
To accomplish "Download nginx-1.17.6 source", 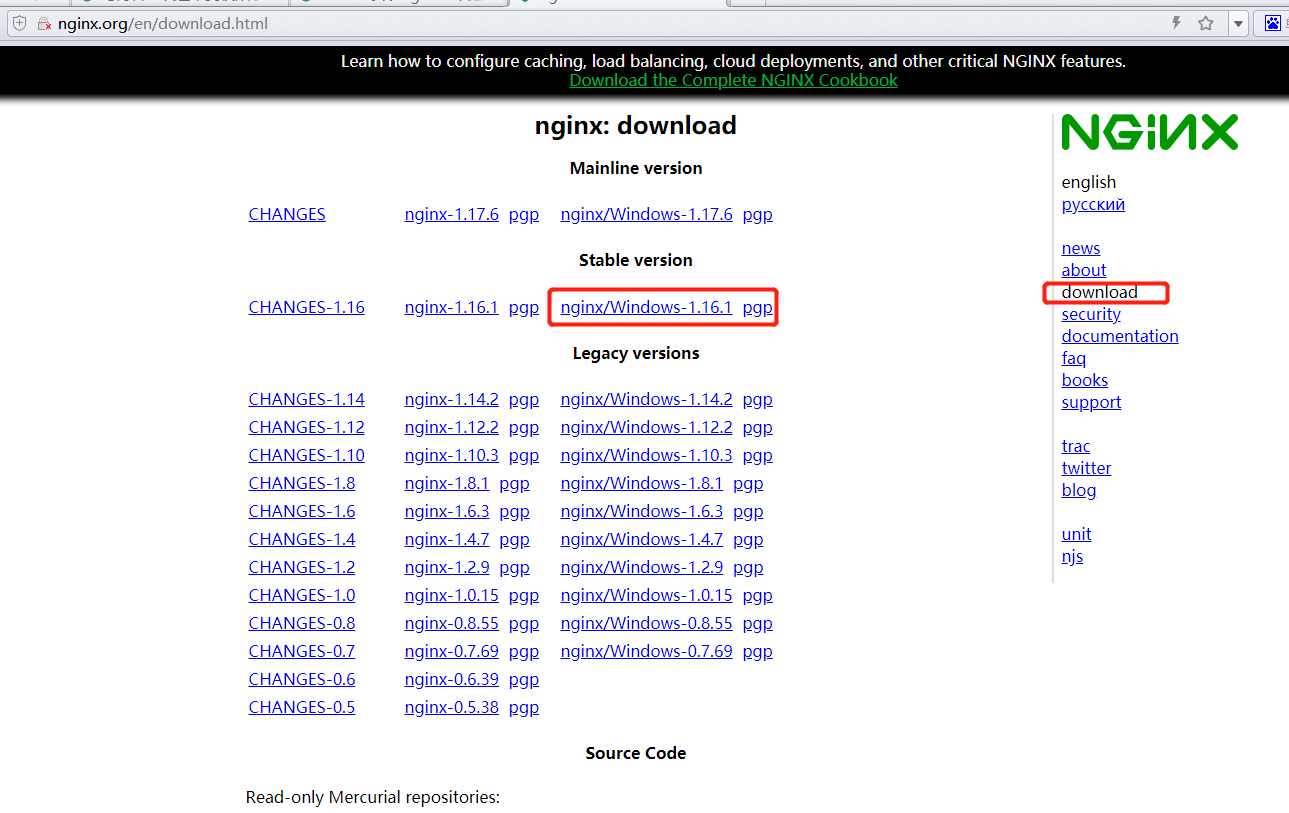I will point(451,214).
